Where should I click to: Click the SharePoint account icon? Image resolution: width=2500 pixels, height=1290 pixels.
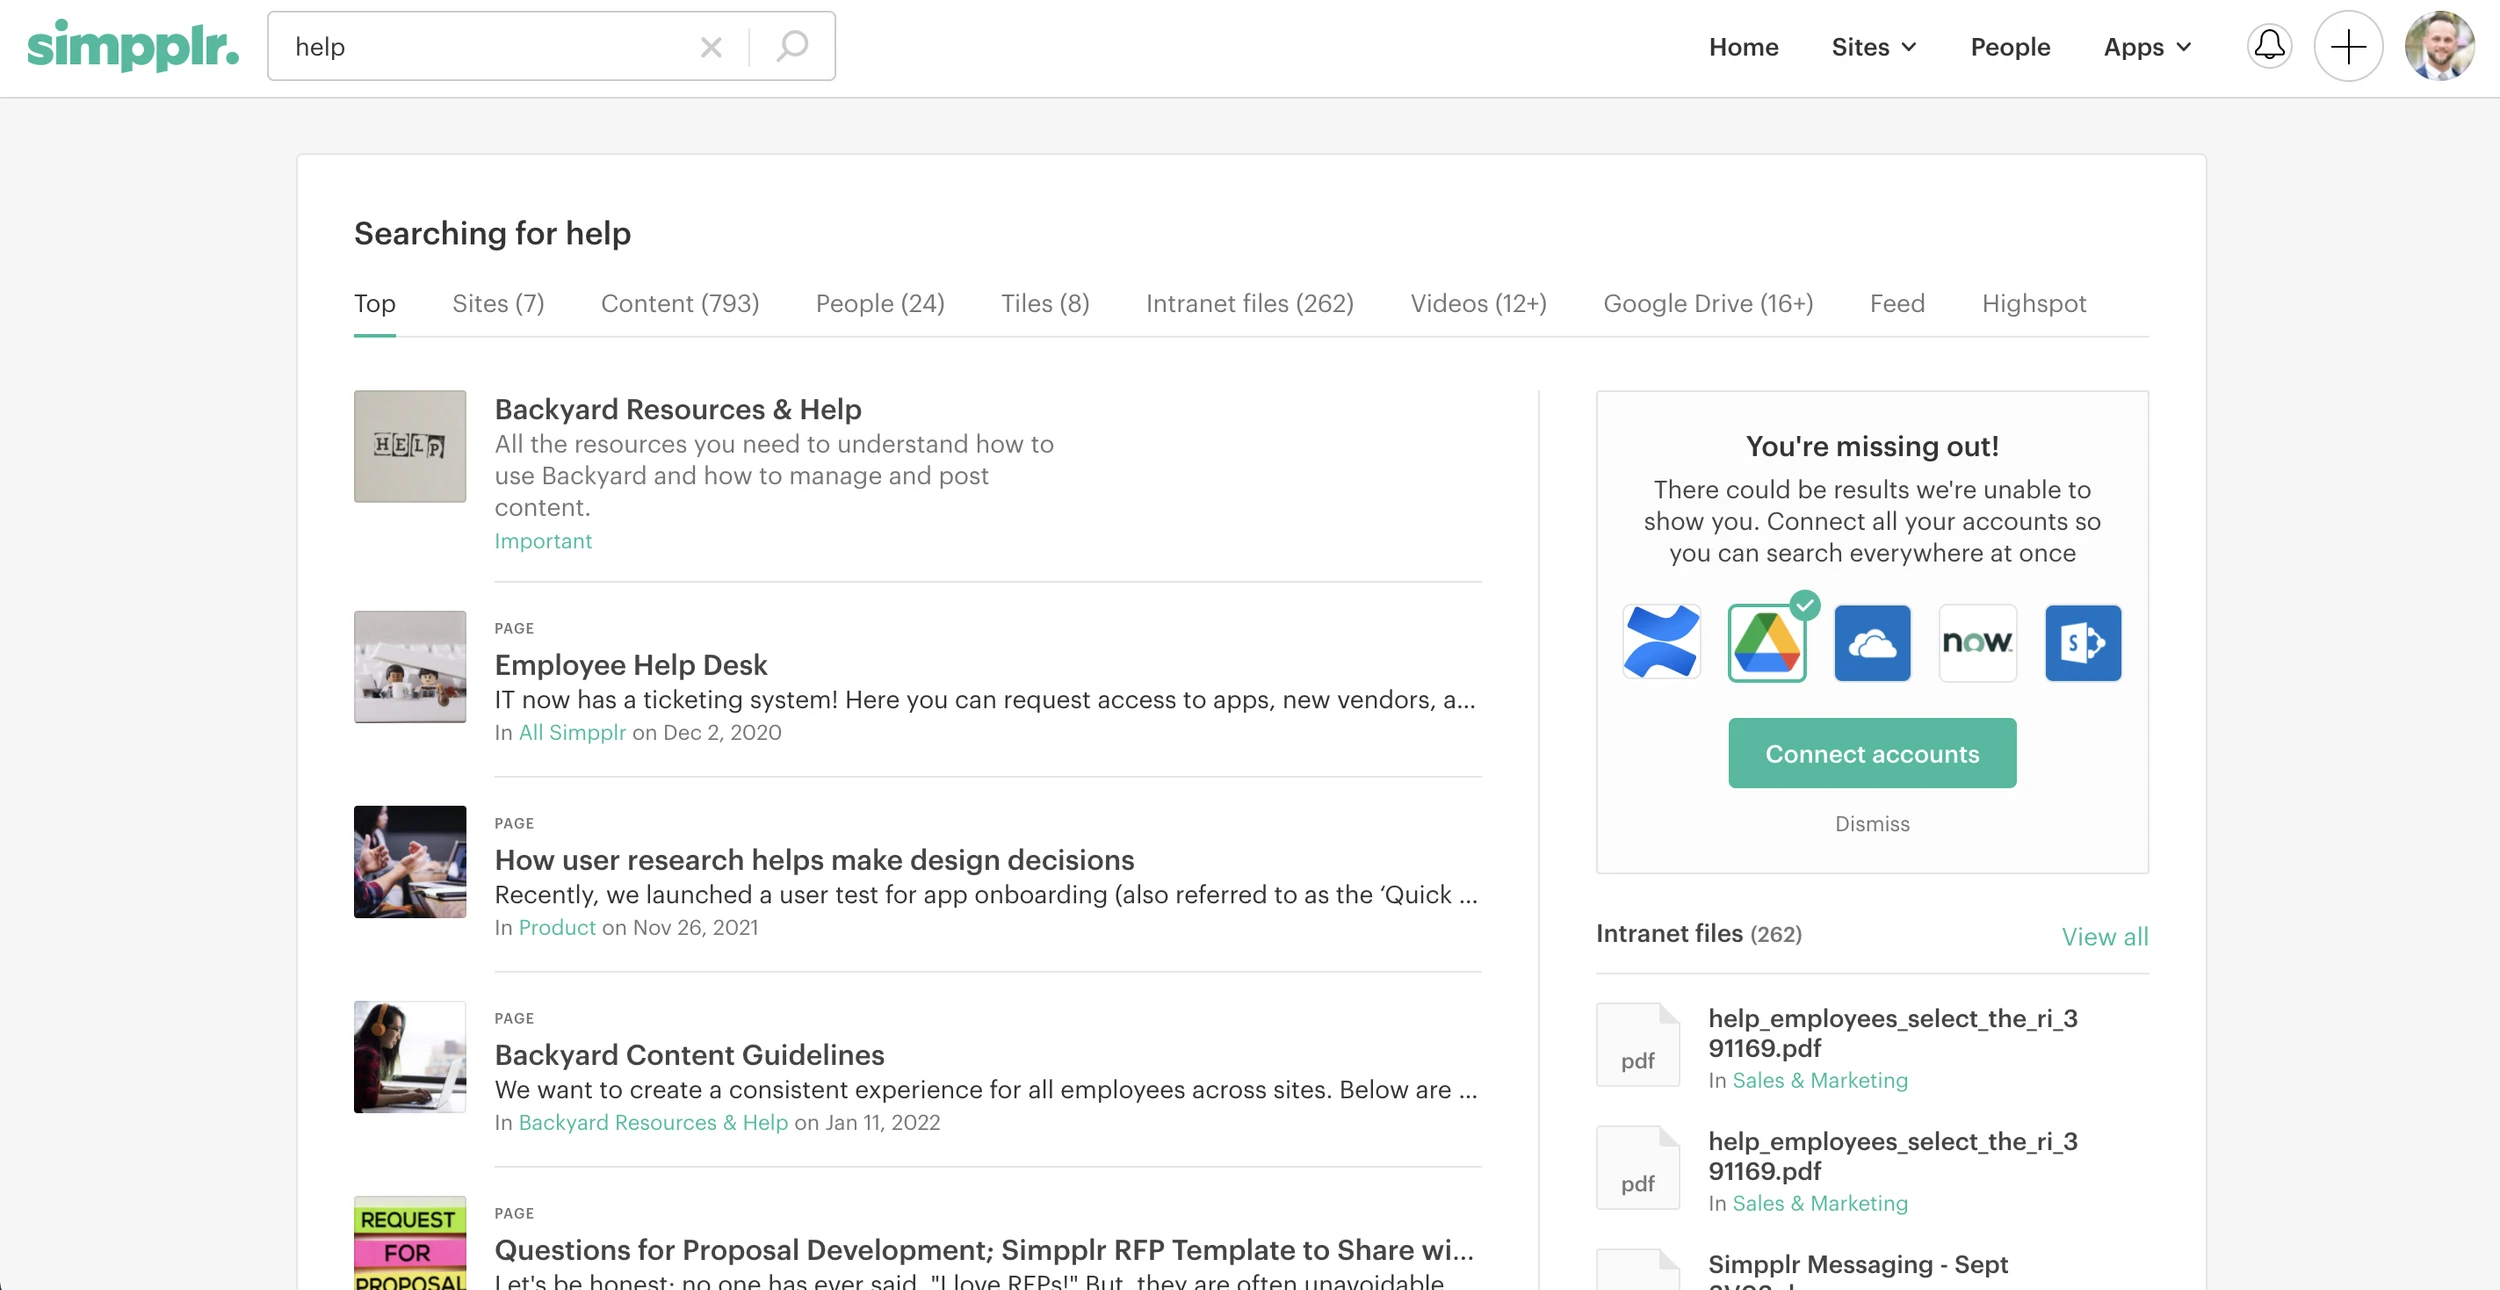[x=2083, y=643]
